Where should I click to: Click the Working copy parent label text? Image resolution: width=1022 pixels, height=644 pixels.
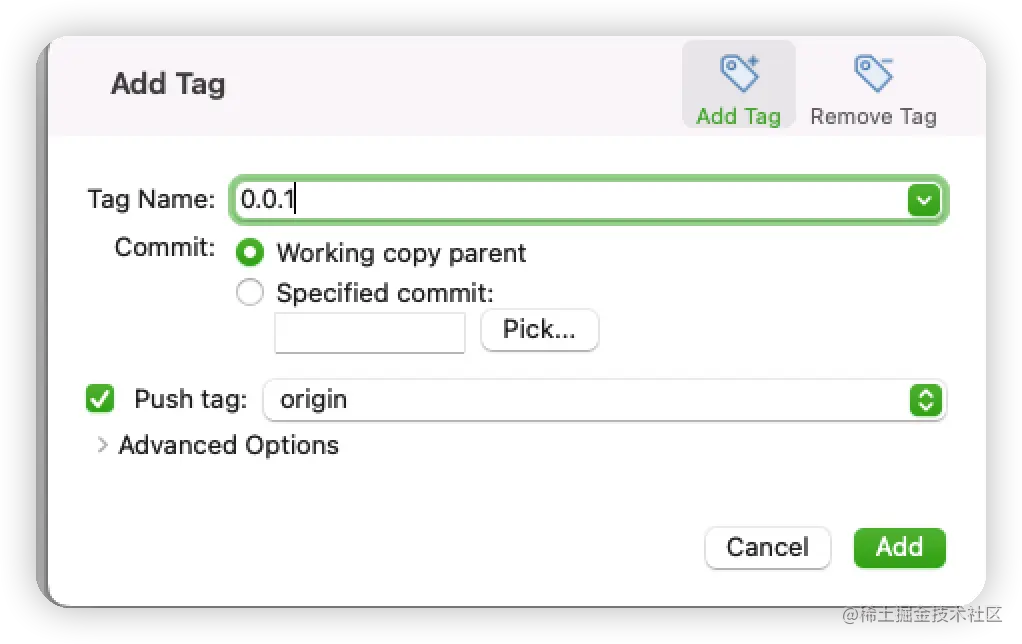401,253
